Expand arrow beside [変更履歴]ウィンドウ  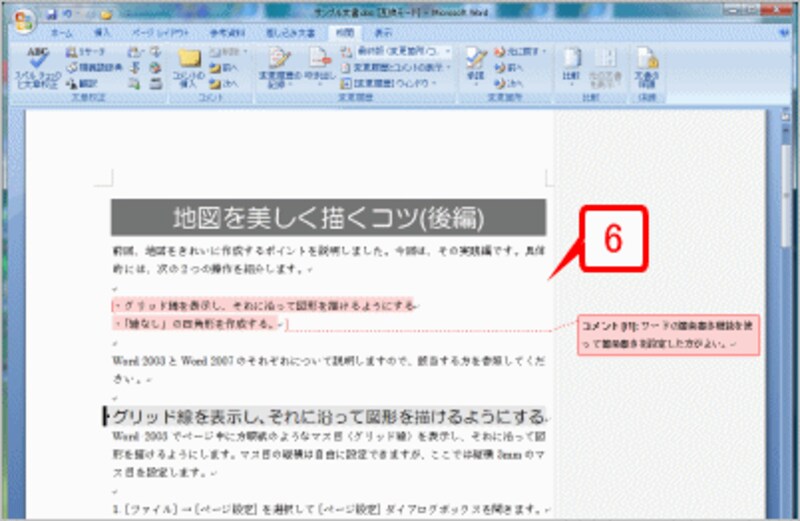click(434, 83)
